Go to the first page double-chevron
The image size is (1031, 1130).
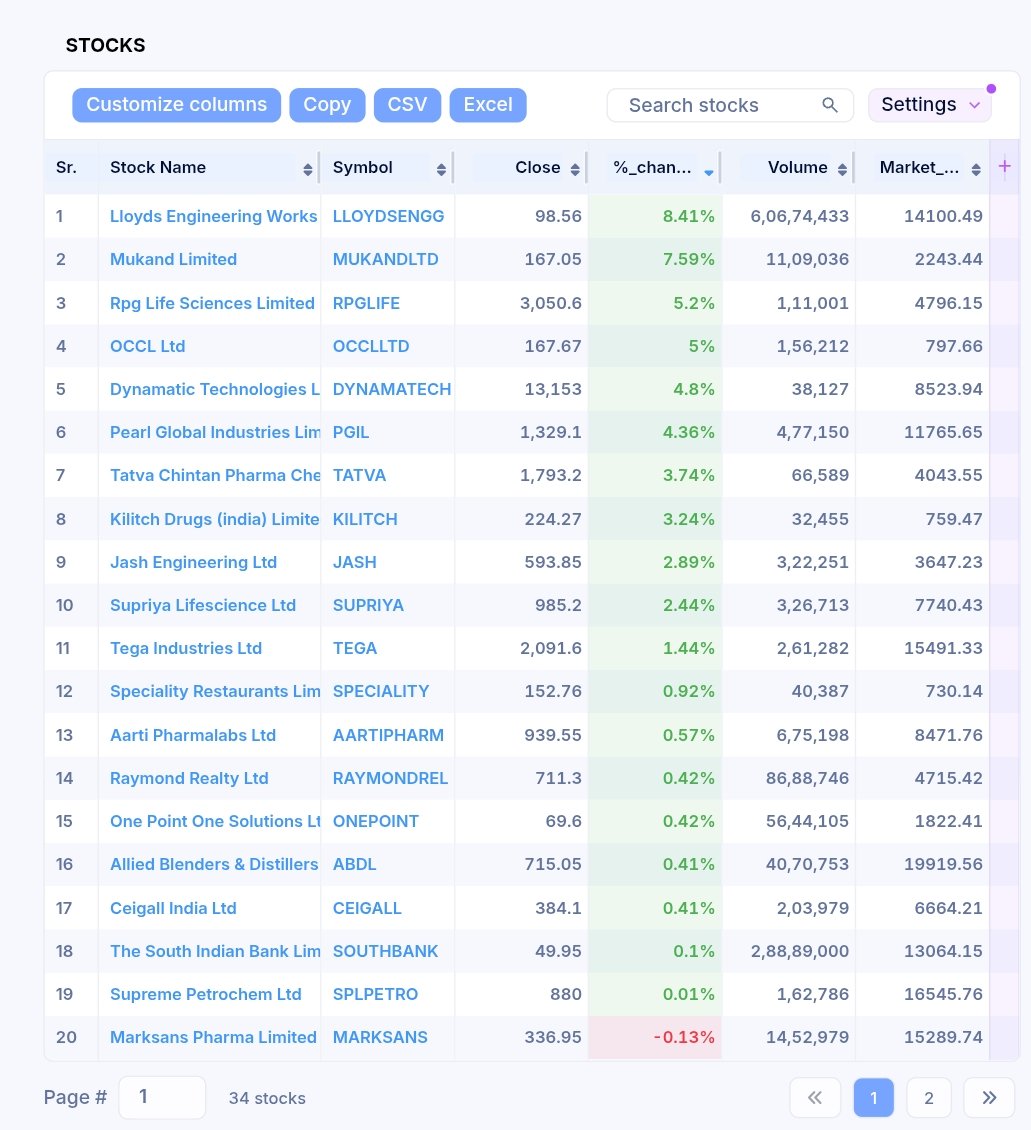tap(815, 1098)
